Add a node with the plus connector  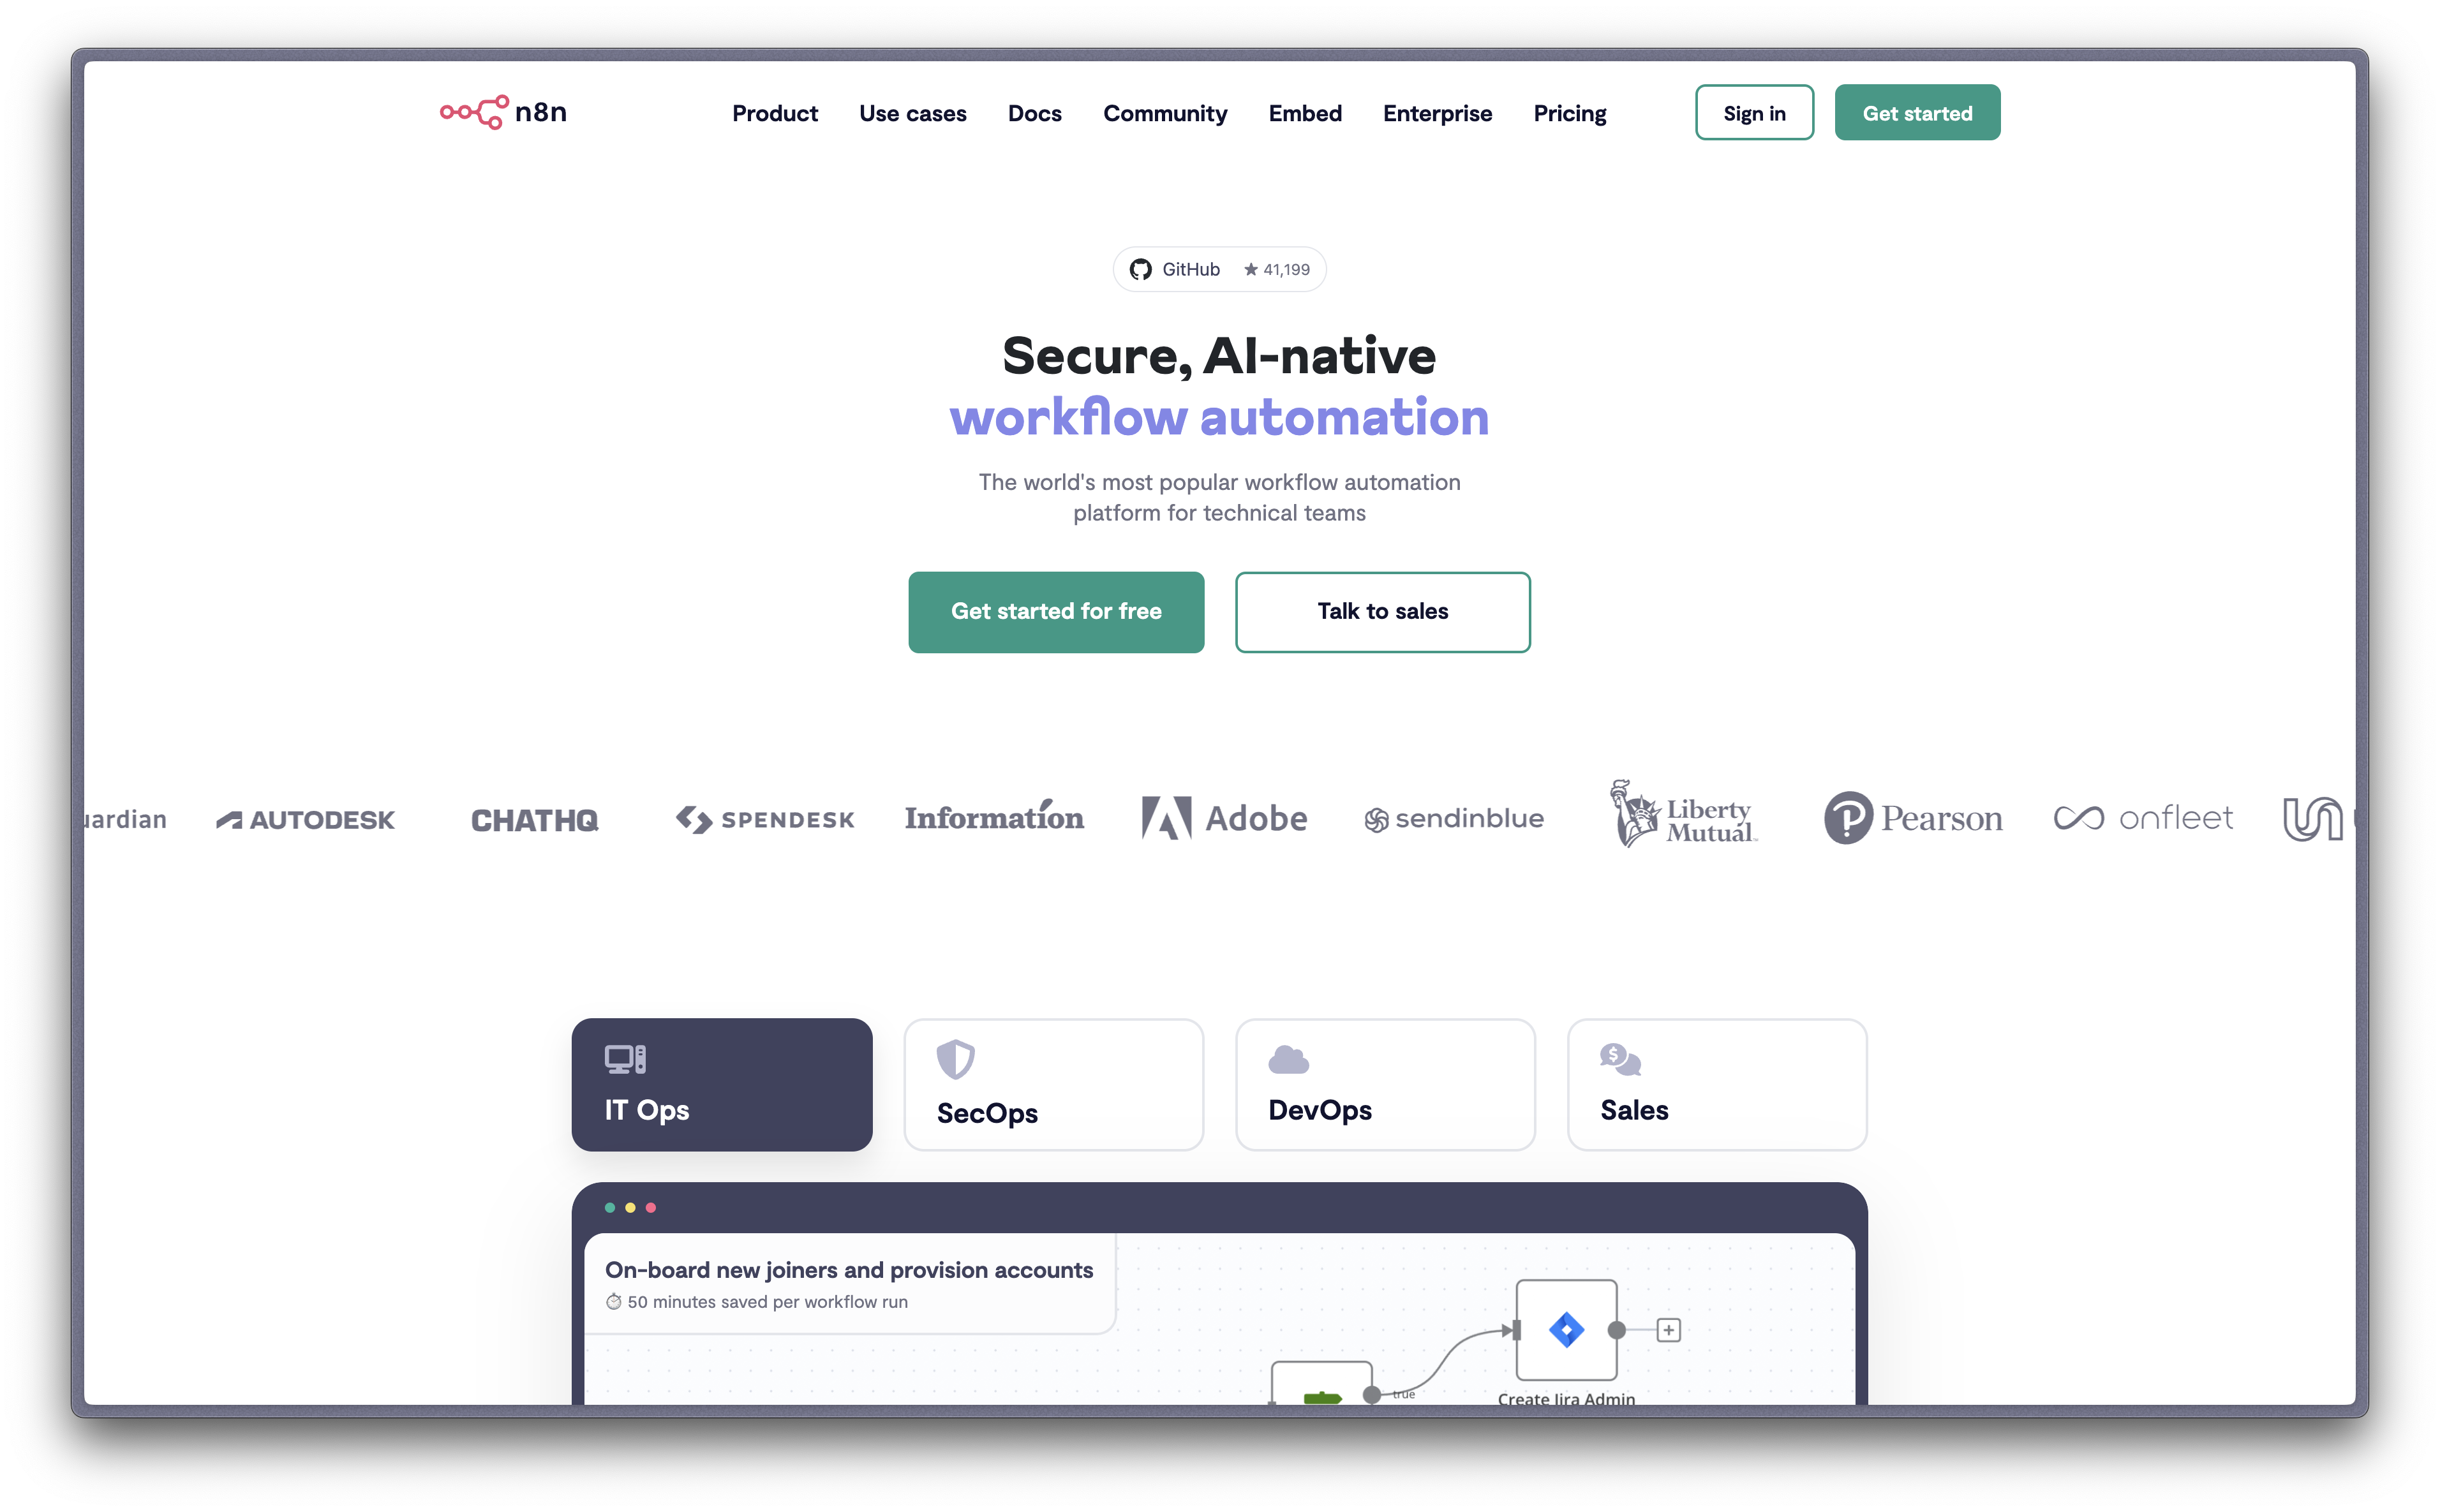click(1668, 1330)
